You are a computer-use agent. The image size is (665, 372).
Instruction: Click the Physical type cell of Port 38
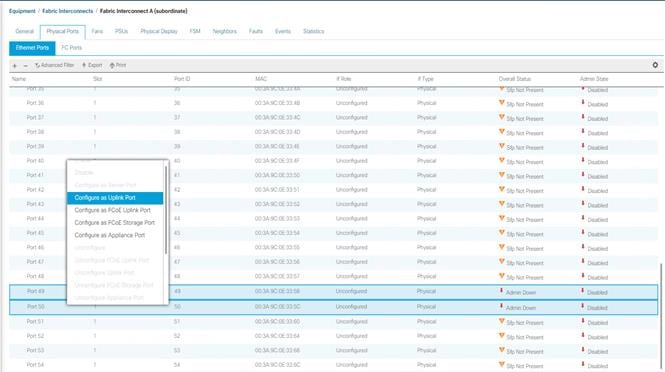click(427, 132)
